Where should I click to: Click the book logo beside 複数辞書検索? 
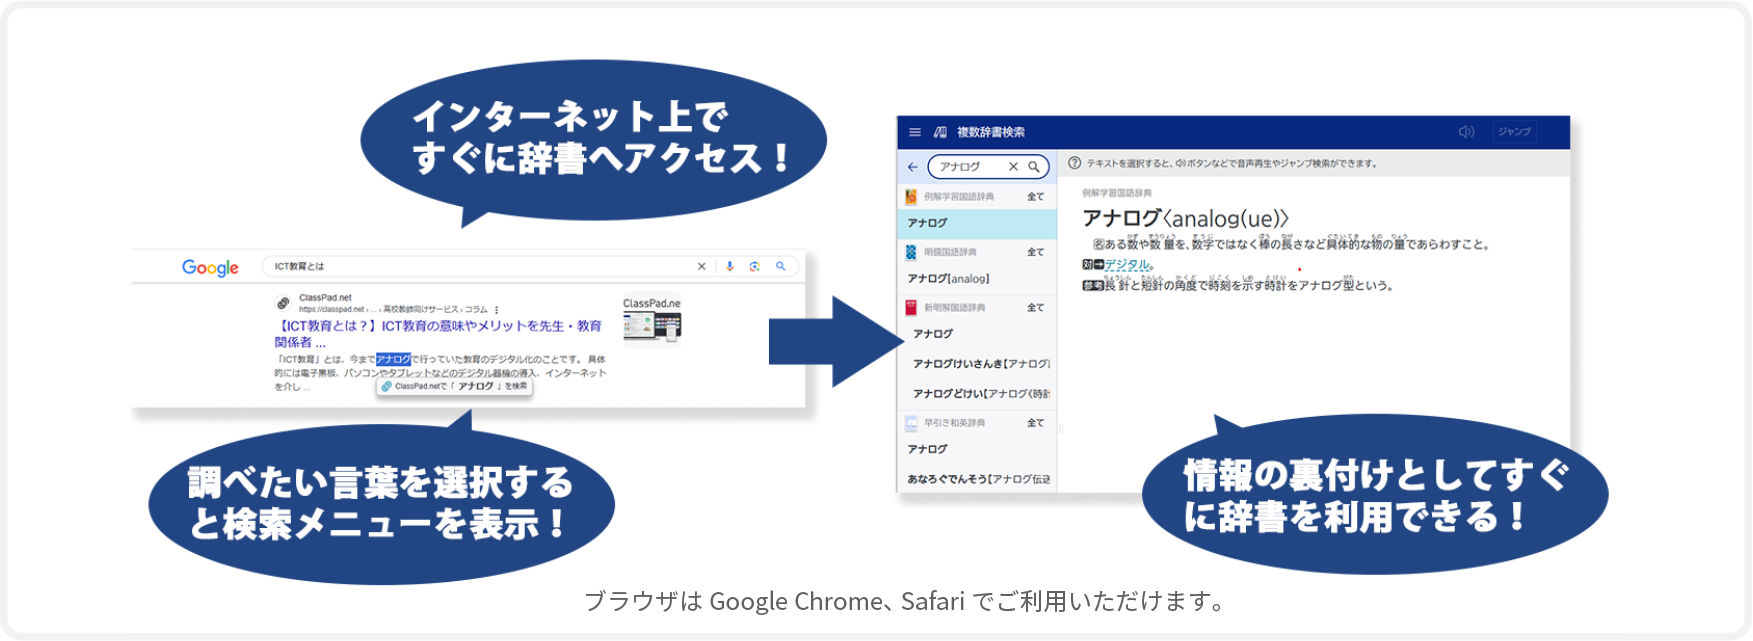point(940,132)
